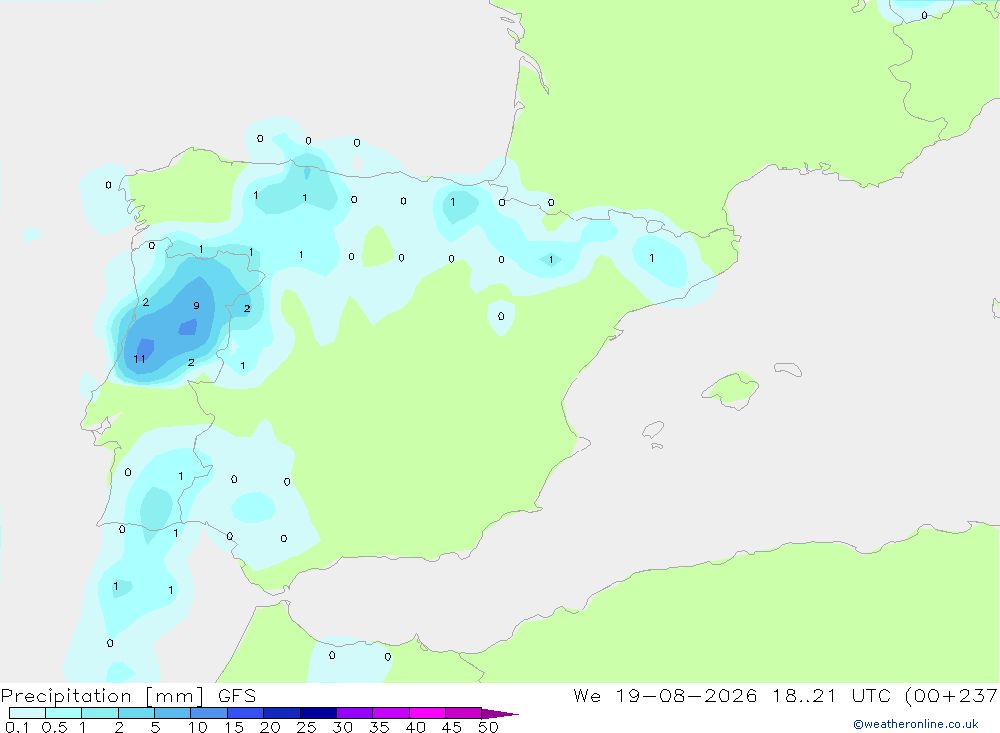1000x733 pixels.
Task: Click the '20' legend scale label
Action: pos(270,727)
